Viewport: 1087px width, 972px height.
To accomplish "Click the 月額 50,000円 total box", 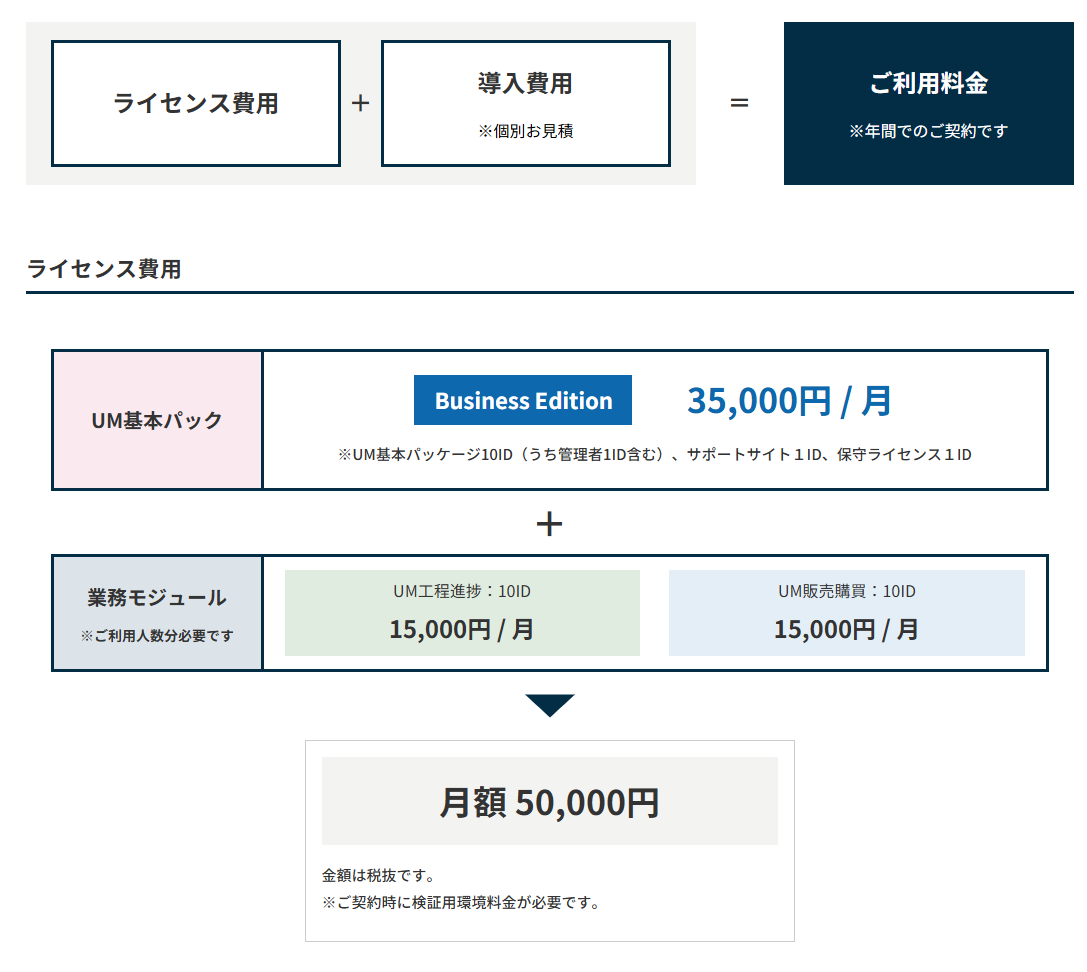I will [x=549, y=802].
